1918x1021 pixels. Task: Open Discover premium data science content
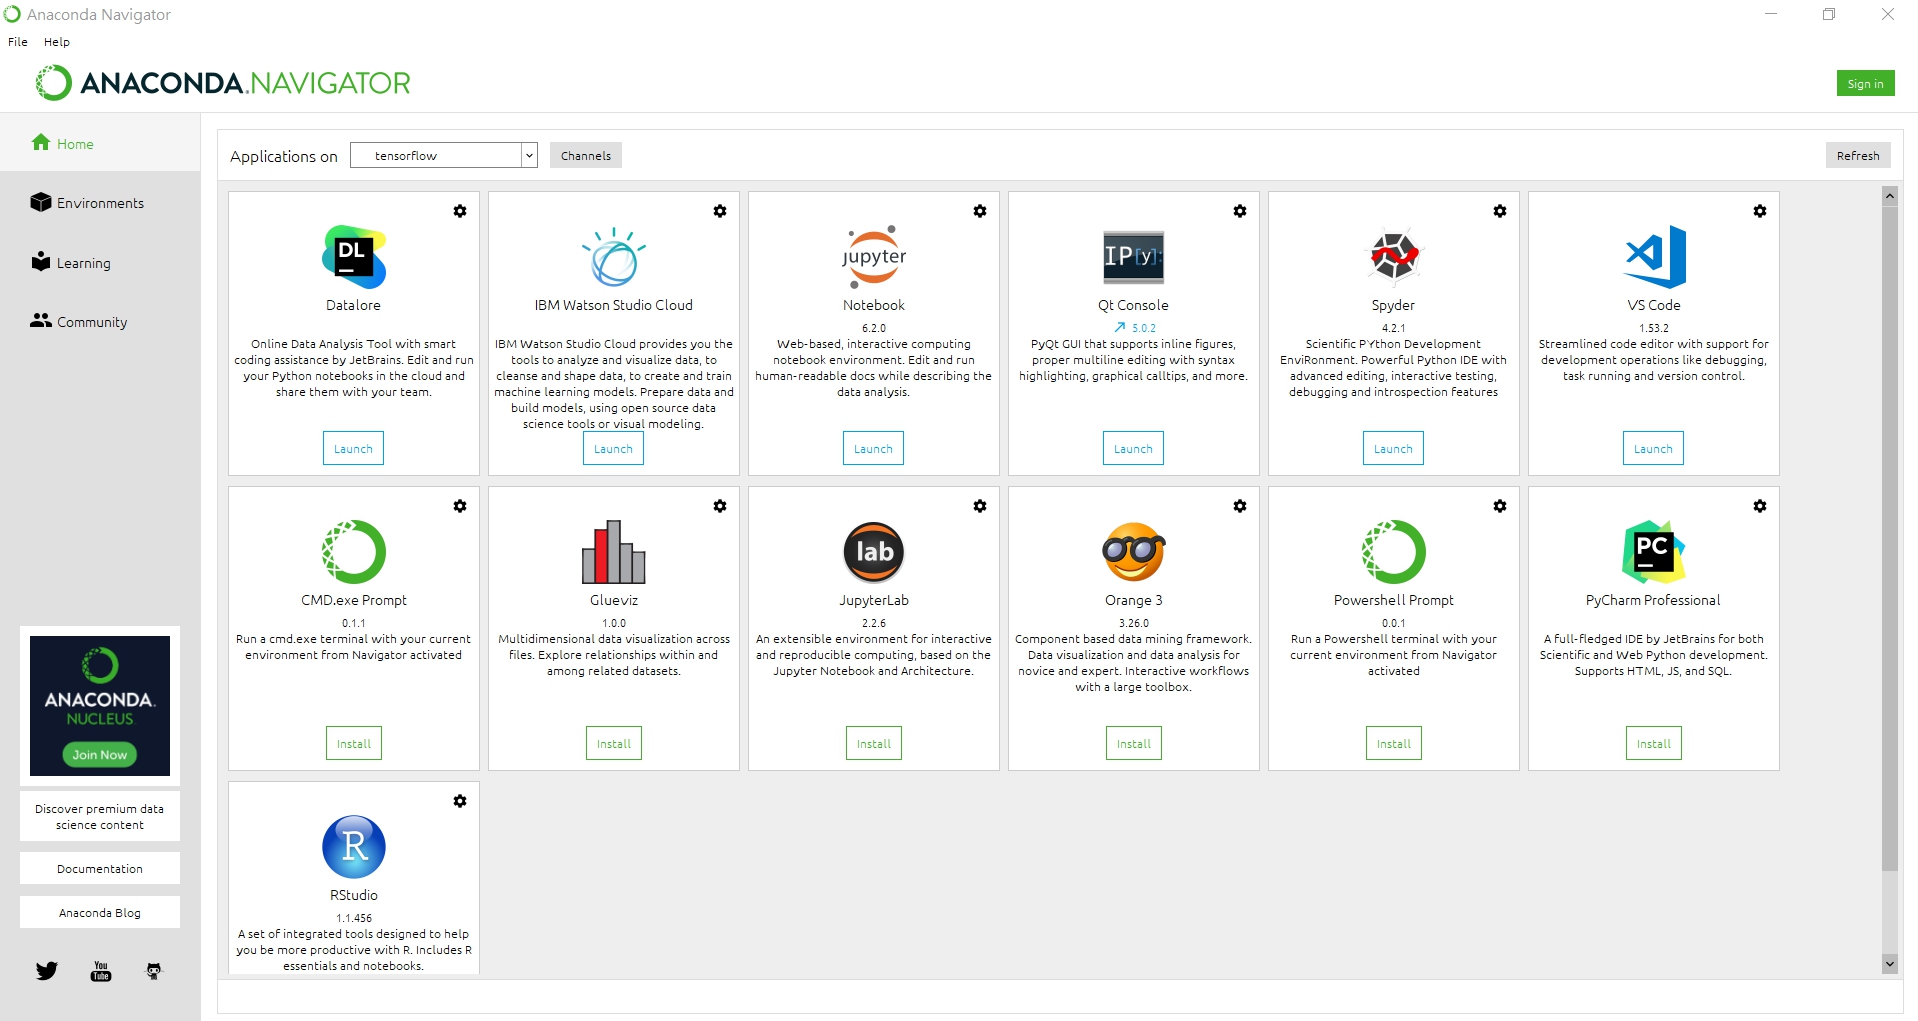pos(100,817)
